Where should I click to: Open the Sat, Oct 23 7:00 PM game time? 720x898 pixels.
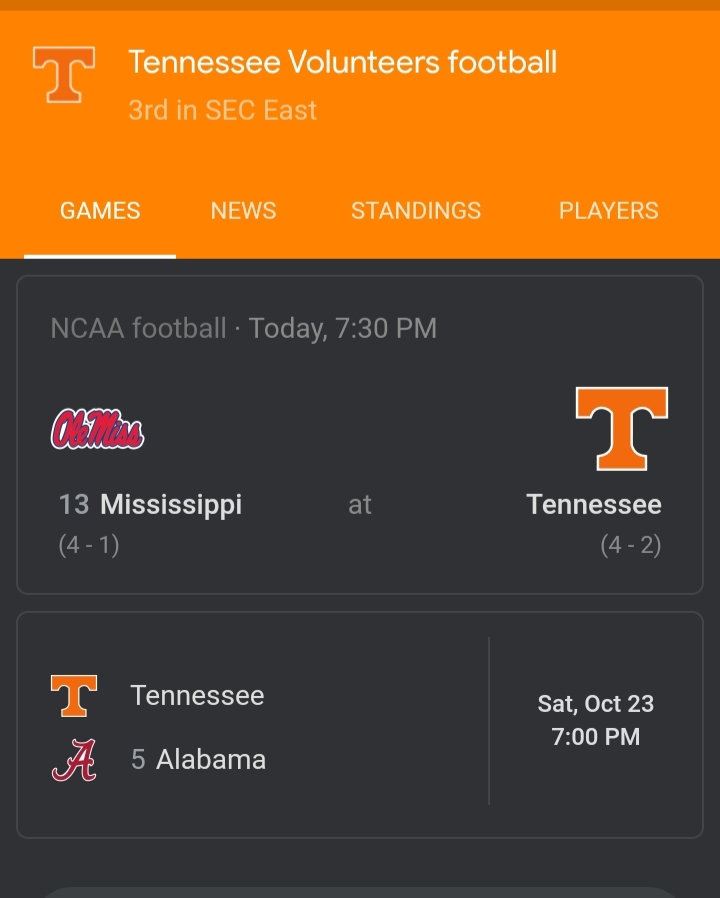tap(595, 720)
